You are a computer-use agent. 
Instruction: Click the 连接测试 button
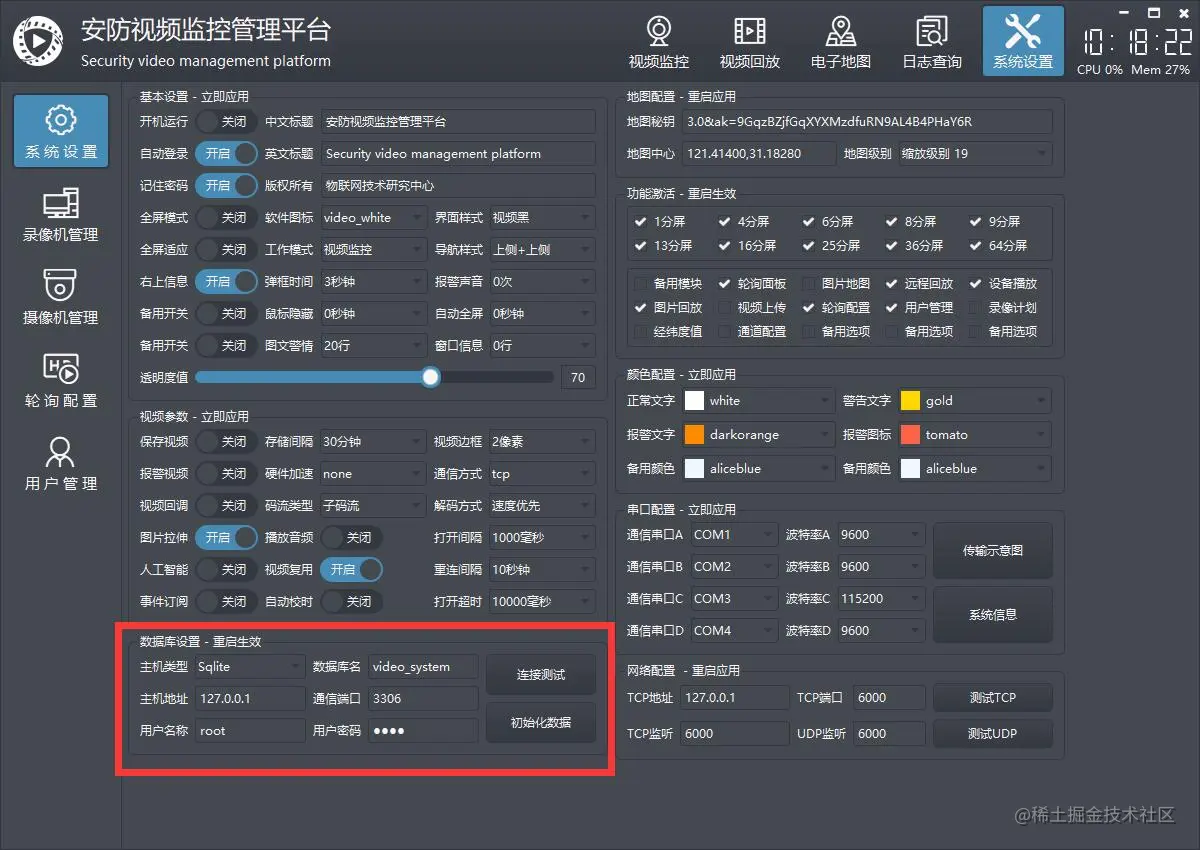point(540,674)
